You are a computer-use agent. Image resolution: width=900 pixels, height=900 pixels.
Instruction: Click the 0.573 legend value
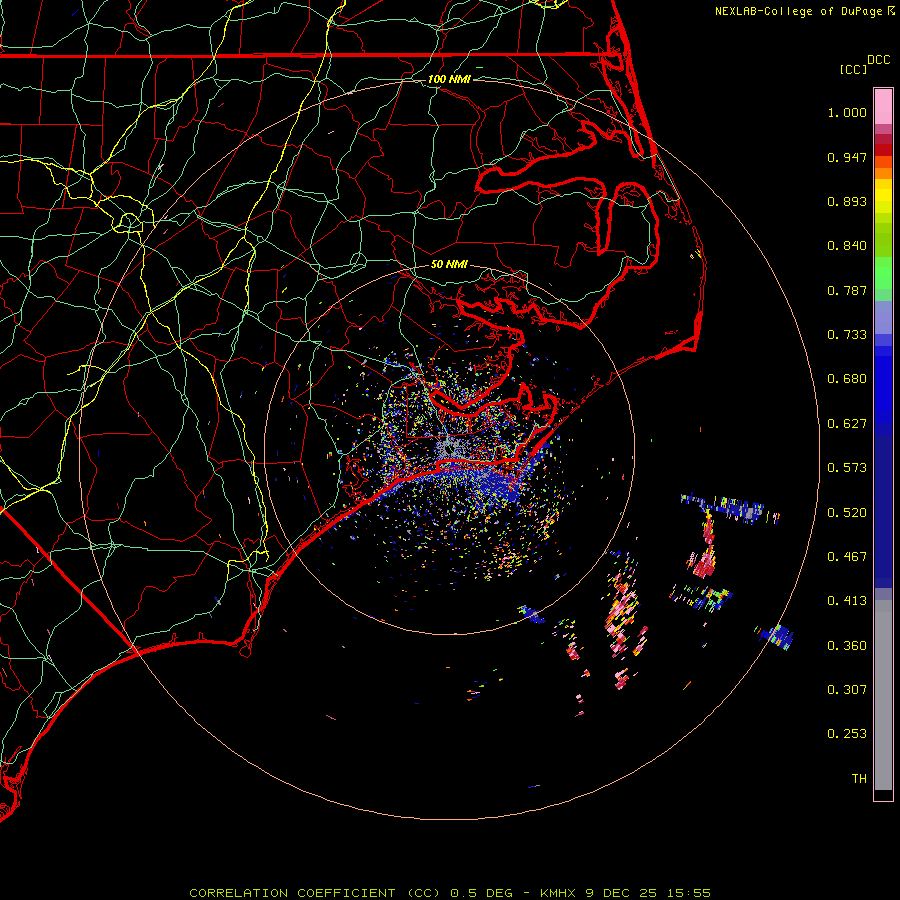(847, 468)
